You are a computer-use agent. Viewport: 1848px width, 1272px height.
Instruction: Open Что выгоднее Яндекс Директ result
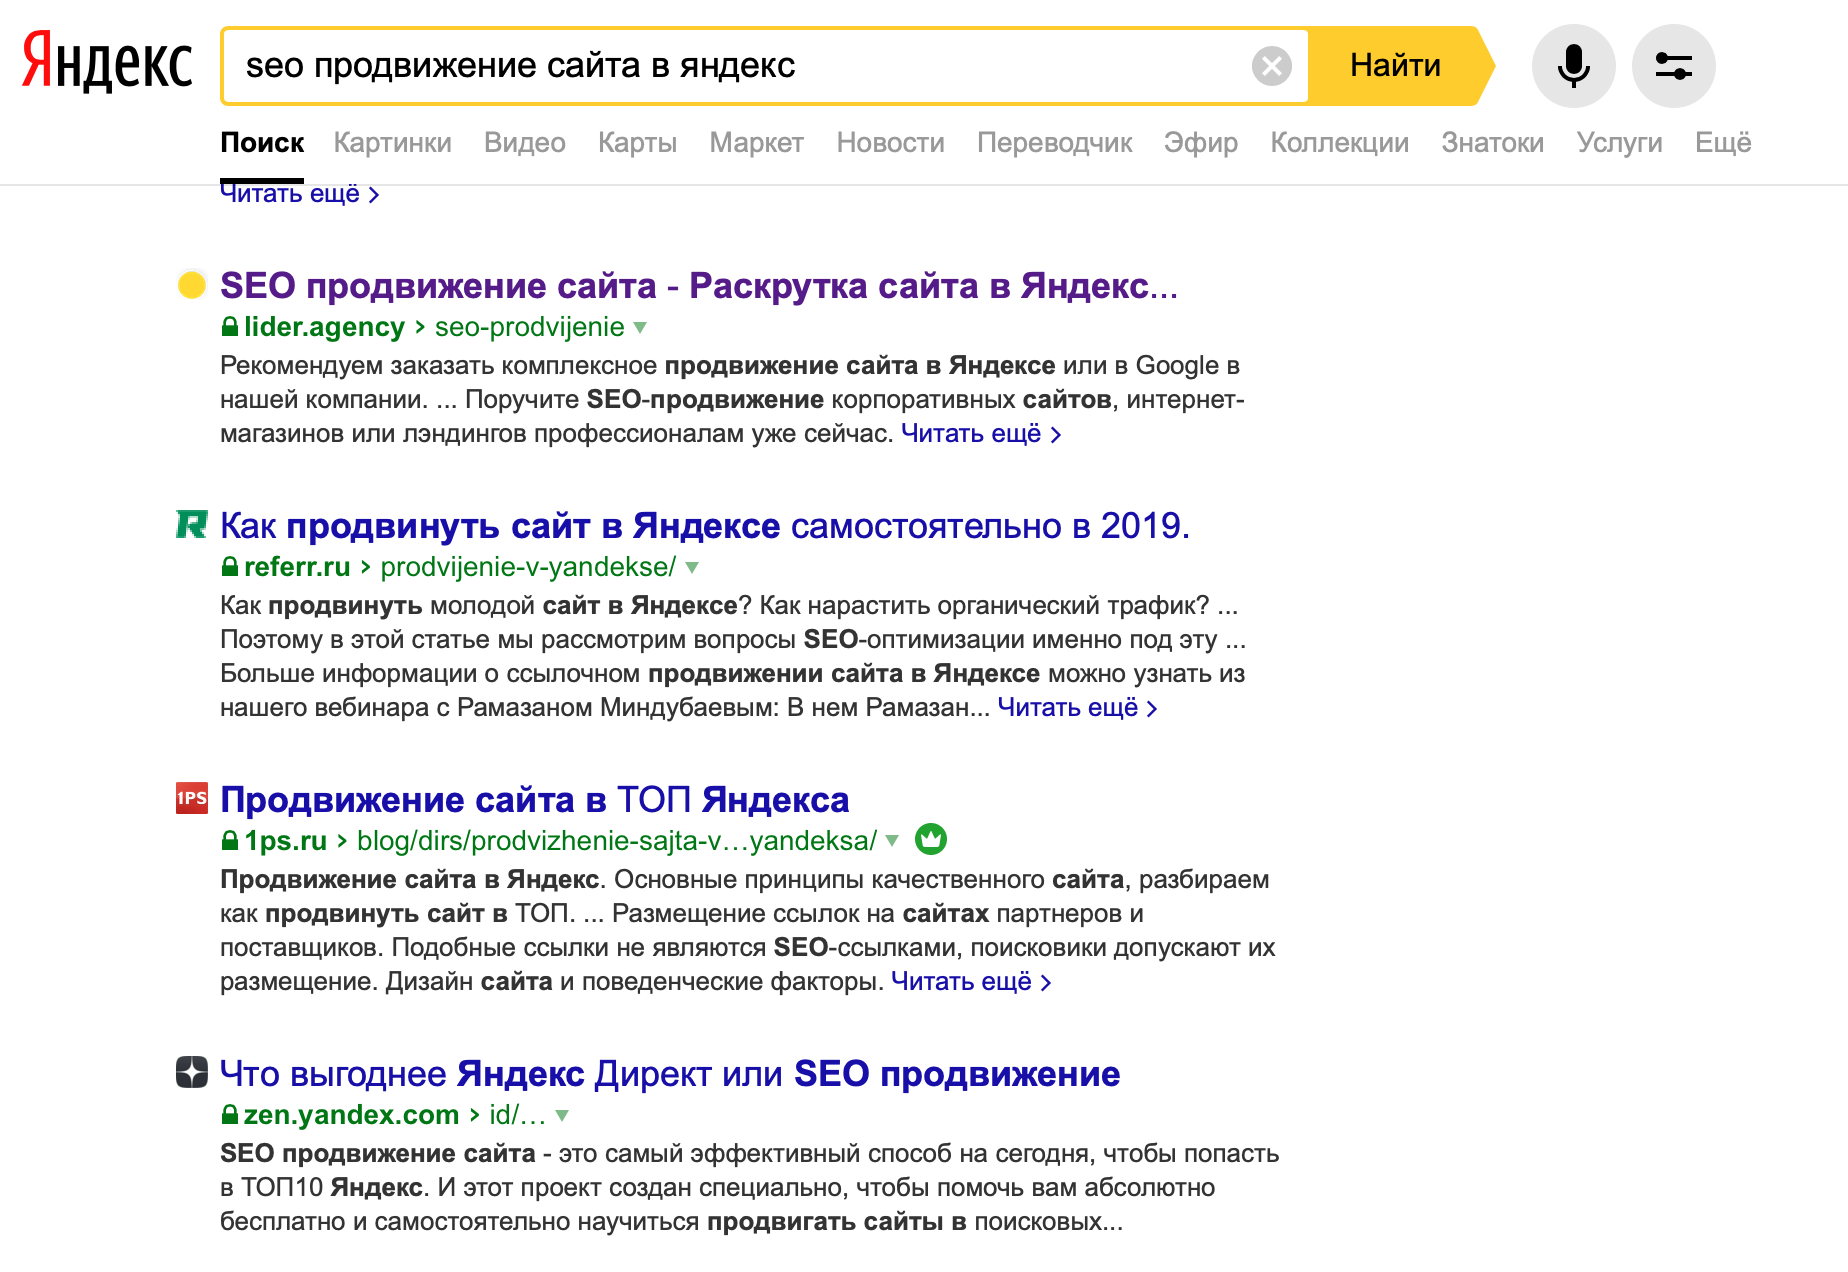(x=670, y=1074)
